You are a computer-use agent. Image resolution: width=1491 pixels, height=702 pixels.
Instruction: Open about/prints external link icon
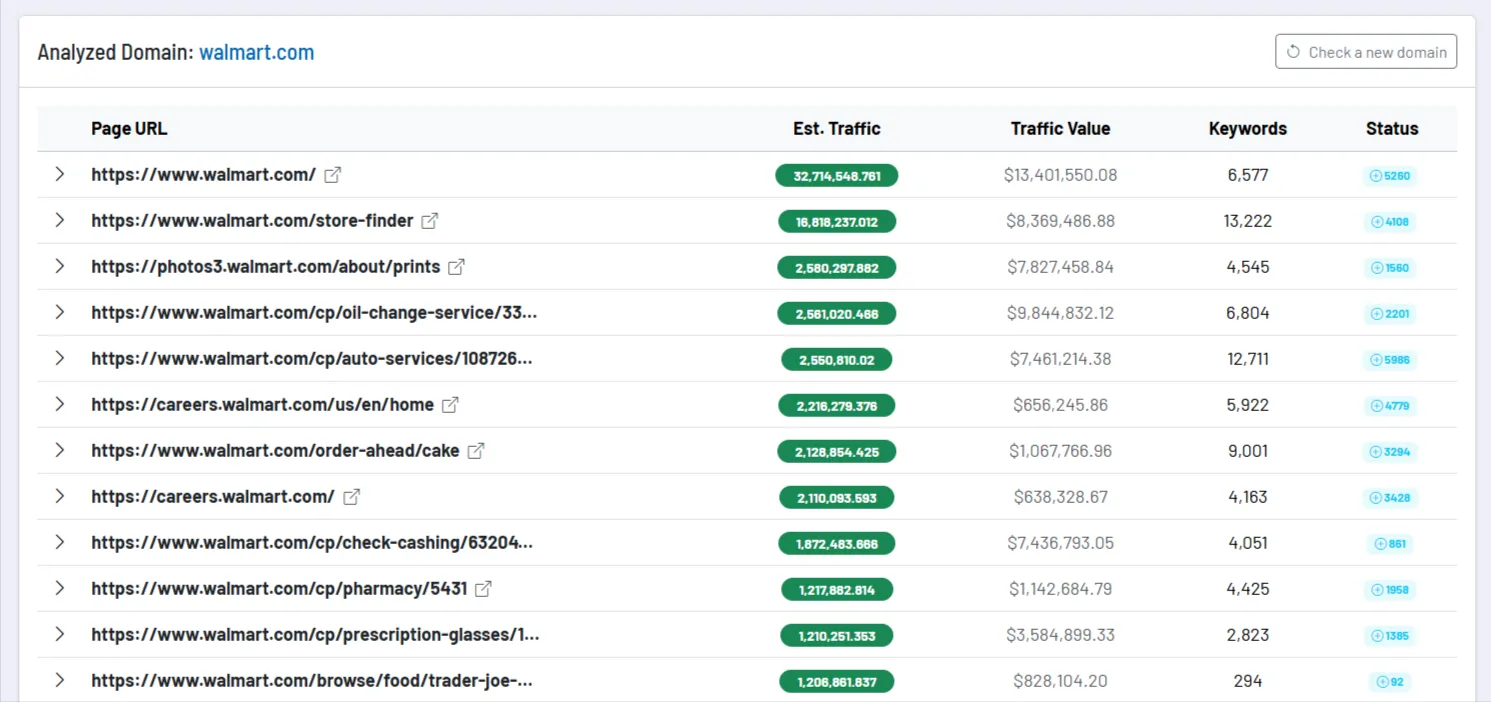point(456,267)
